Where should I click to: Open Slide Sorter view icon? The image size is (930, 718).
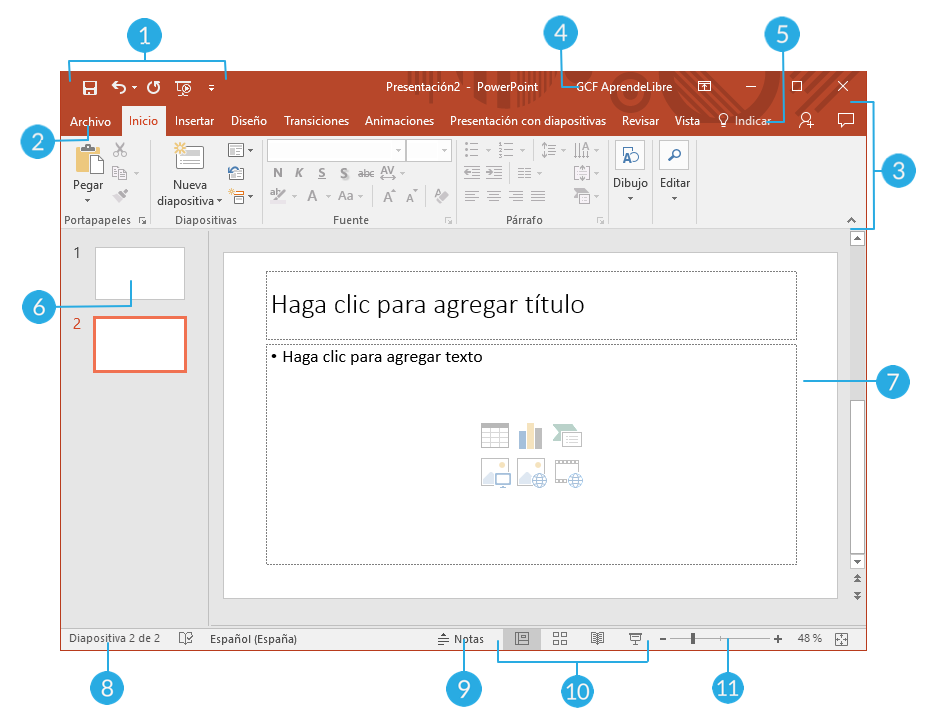click(560, 639)
